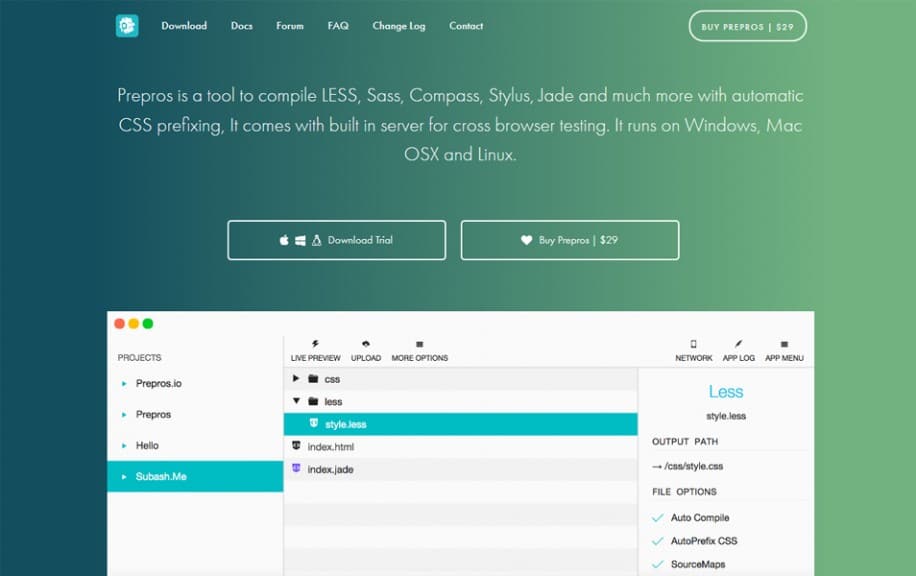Image resolution: width=916 pixels, height=576 pixels.
Task: Open the Change Log page
Action: click(x=398, y=27)
